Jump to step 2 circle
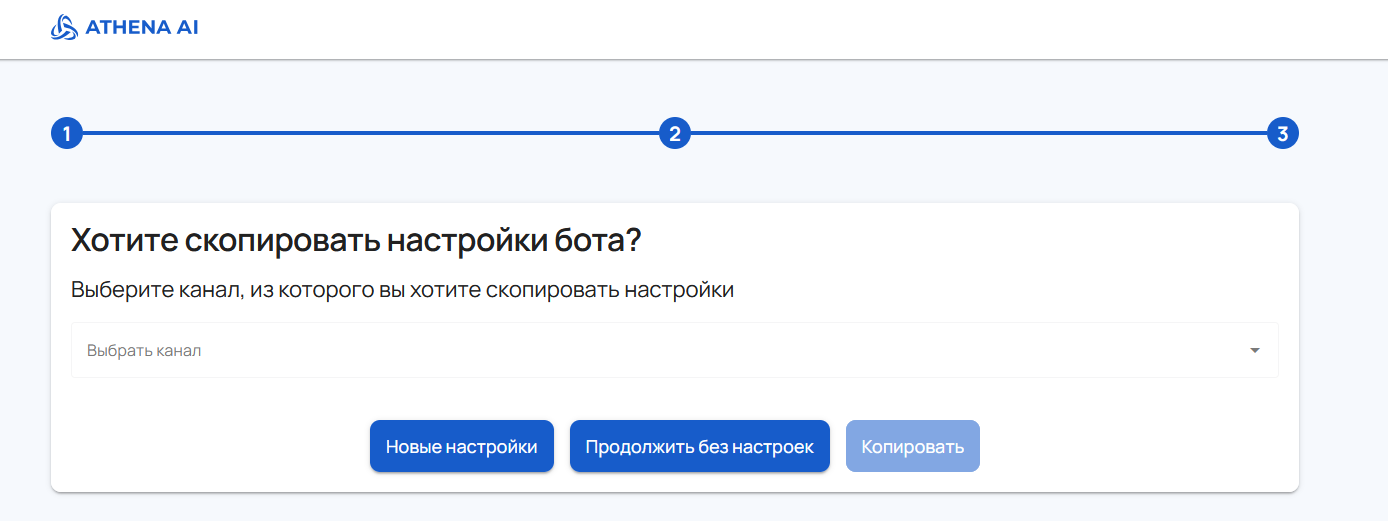The width and height of the screenshot is (1388, 521). pyautogui.click(x=675, y=133)
